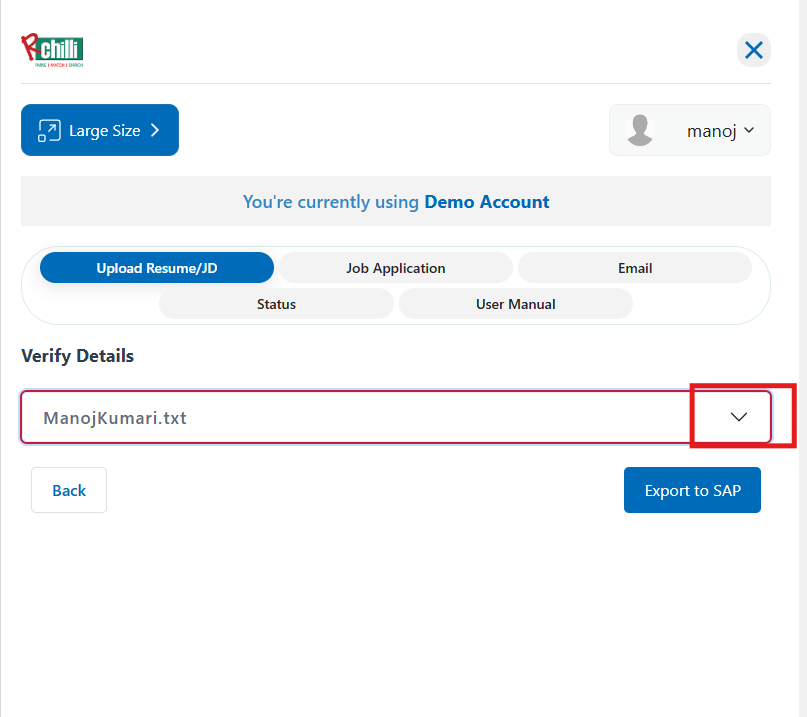This screenshot has height=717, width=807.
Task: Select the Upload Resume/JD tab
Action: click(x=156, y=268)
